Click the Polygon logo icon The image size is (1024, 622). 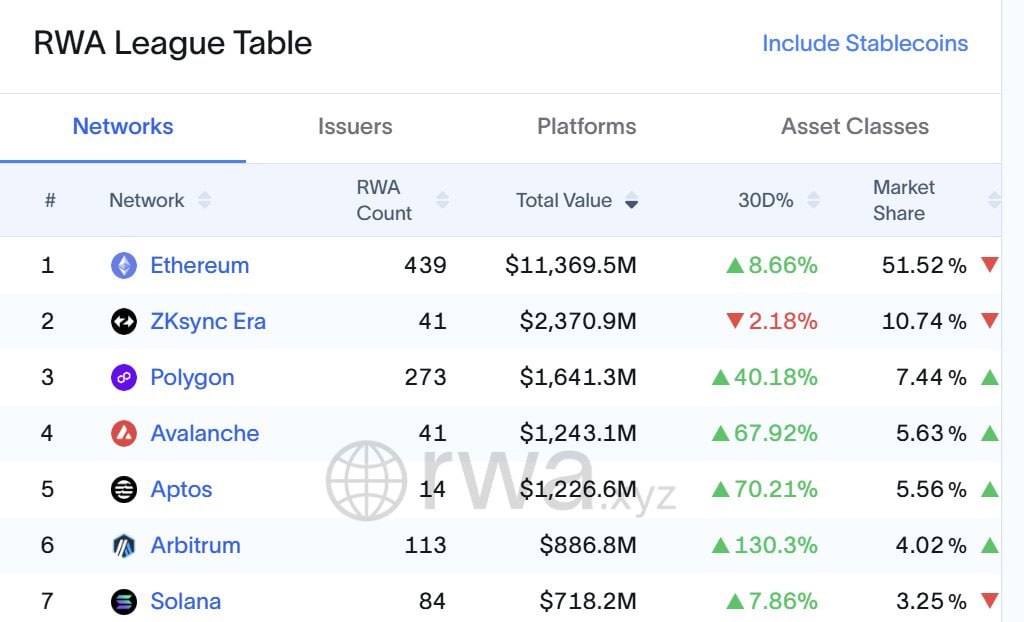123,377
